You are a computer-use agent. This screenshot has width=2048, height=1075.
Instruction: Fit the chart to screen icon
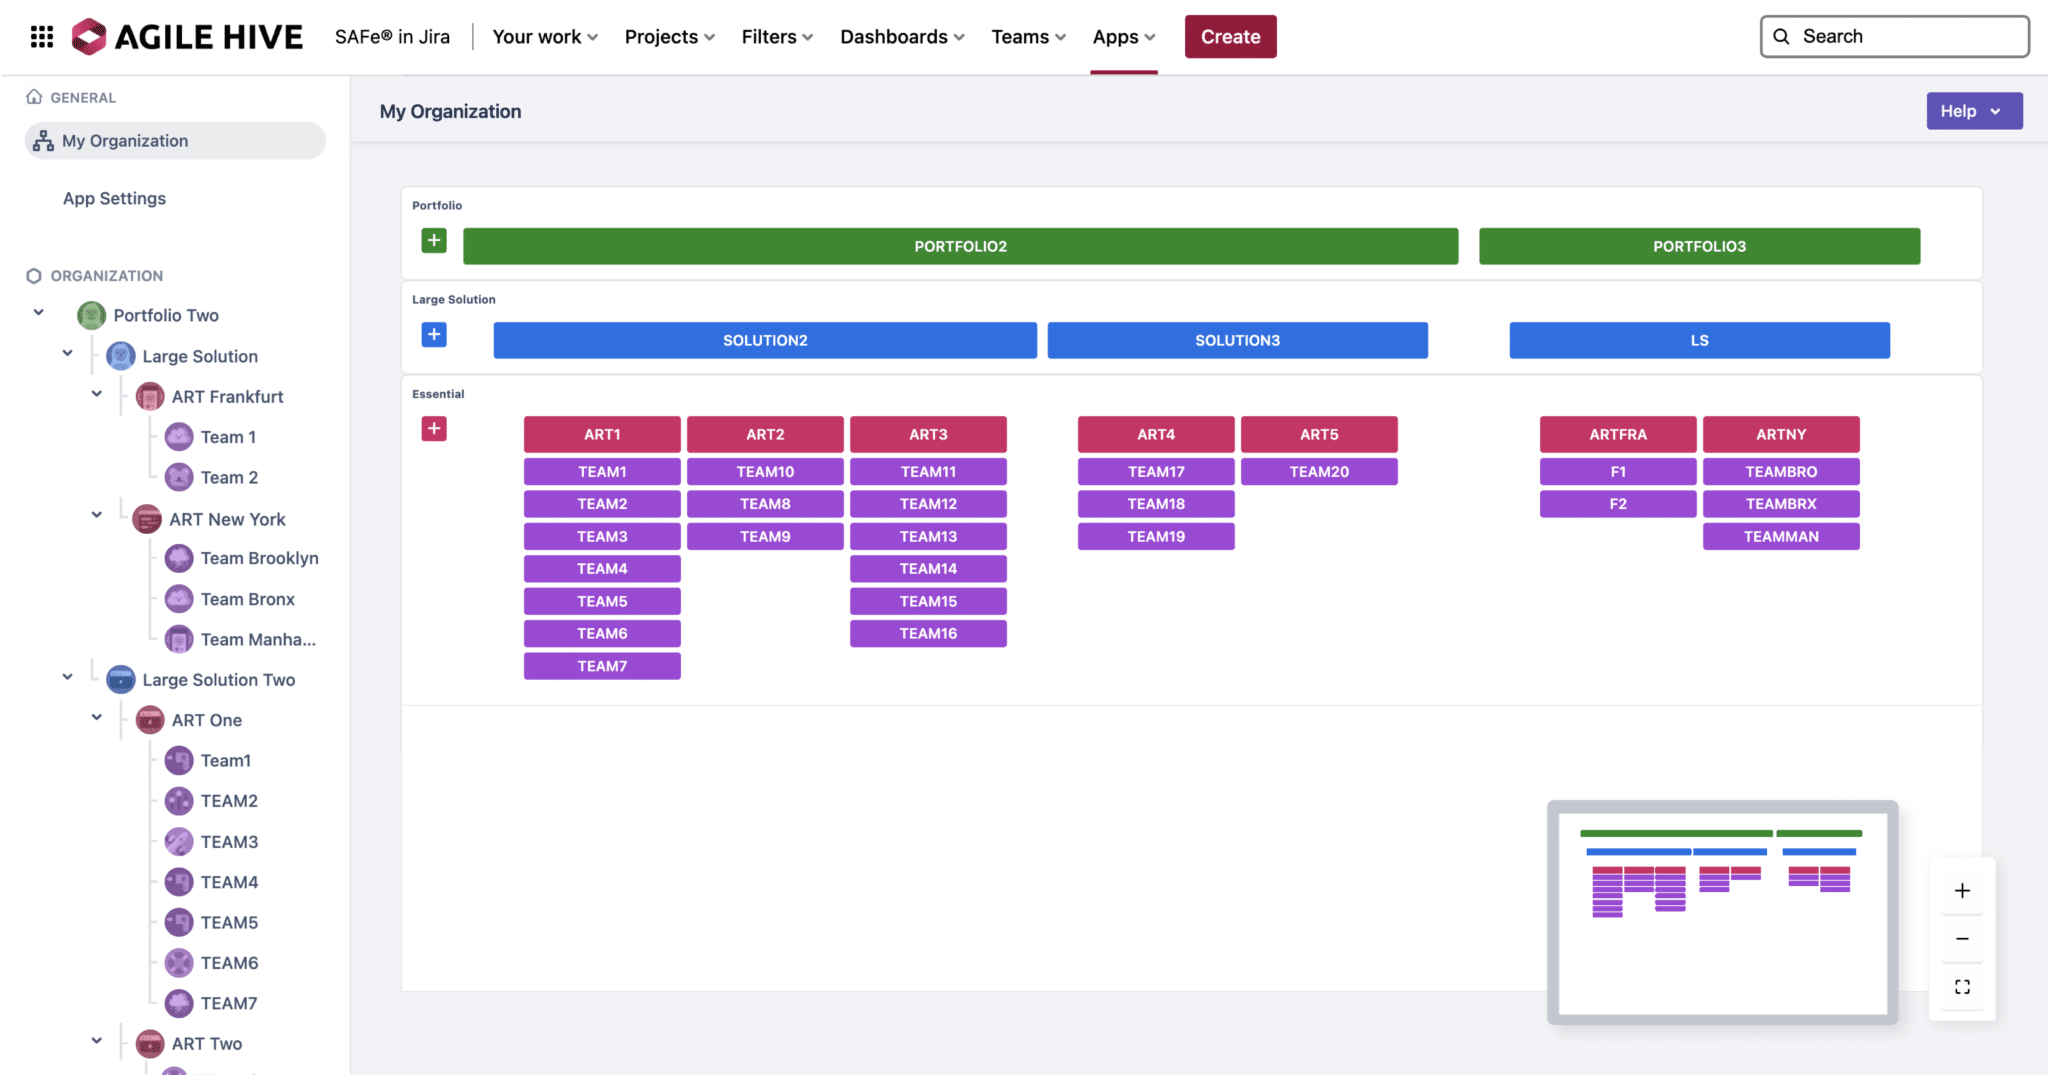[x=1962, y=987]
